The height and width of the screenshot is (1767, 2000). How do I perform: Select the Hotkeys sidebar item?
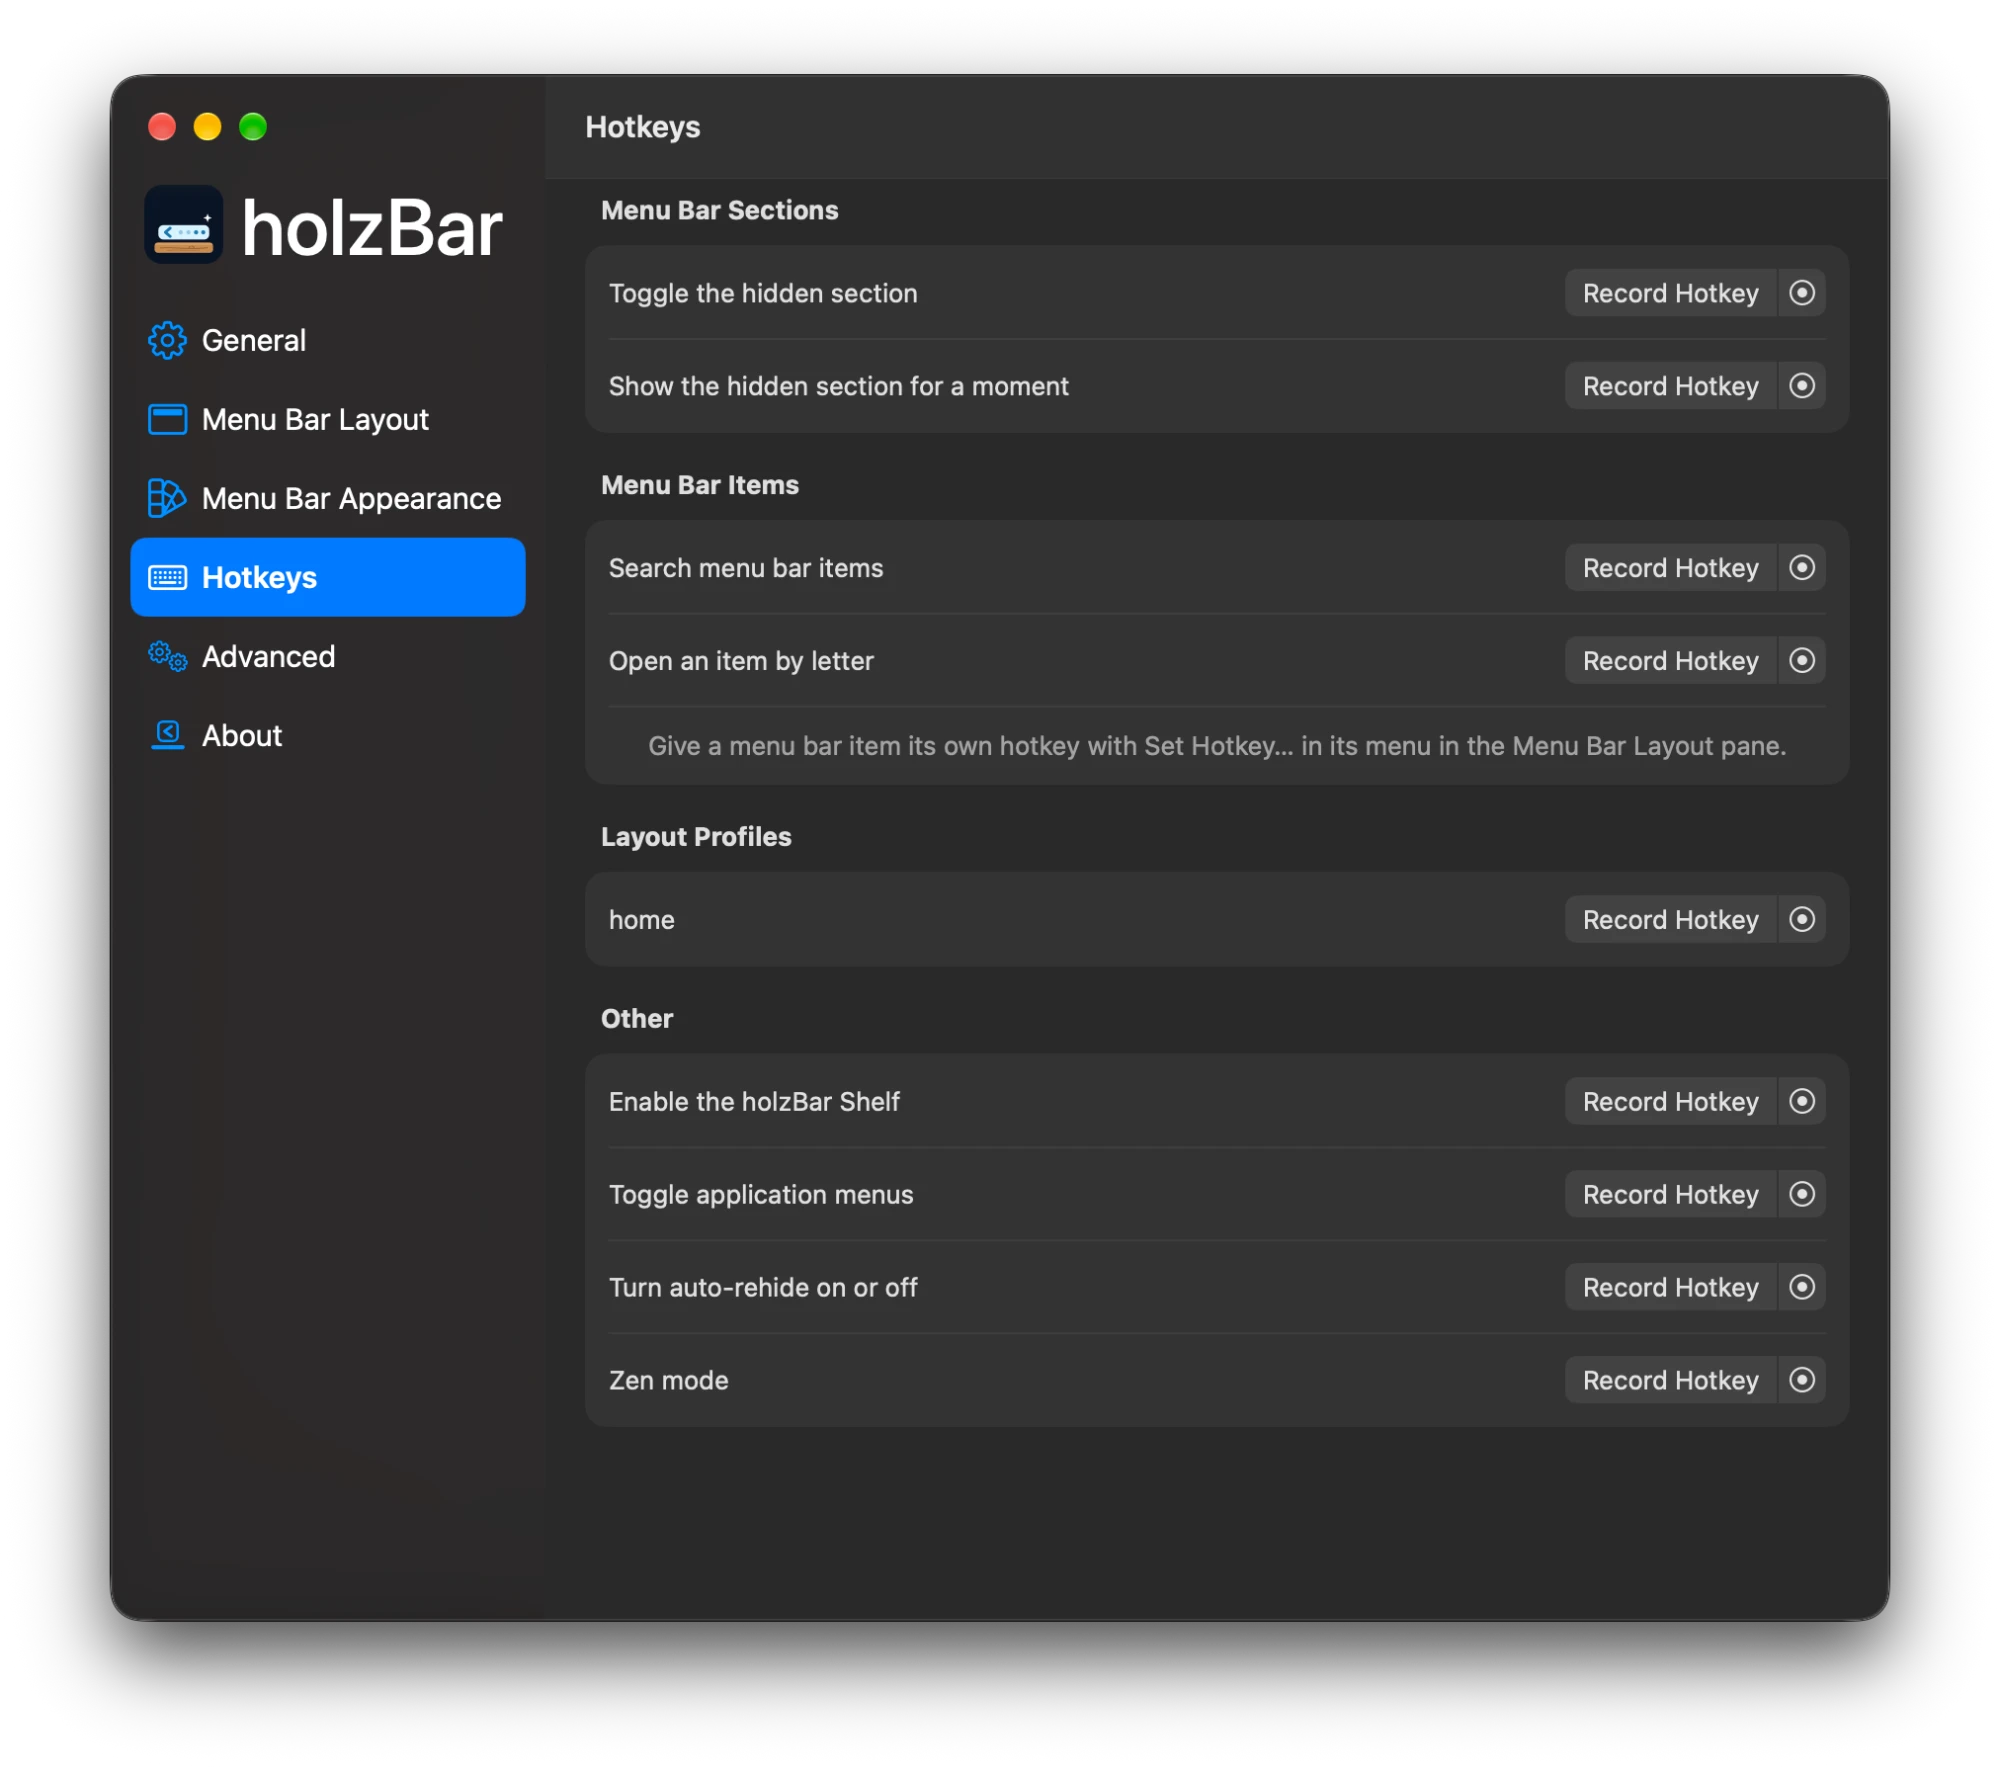(x=328, y=577)
